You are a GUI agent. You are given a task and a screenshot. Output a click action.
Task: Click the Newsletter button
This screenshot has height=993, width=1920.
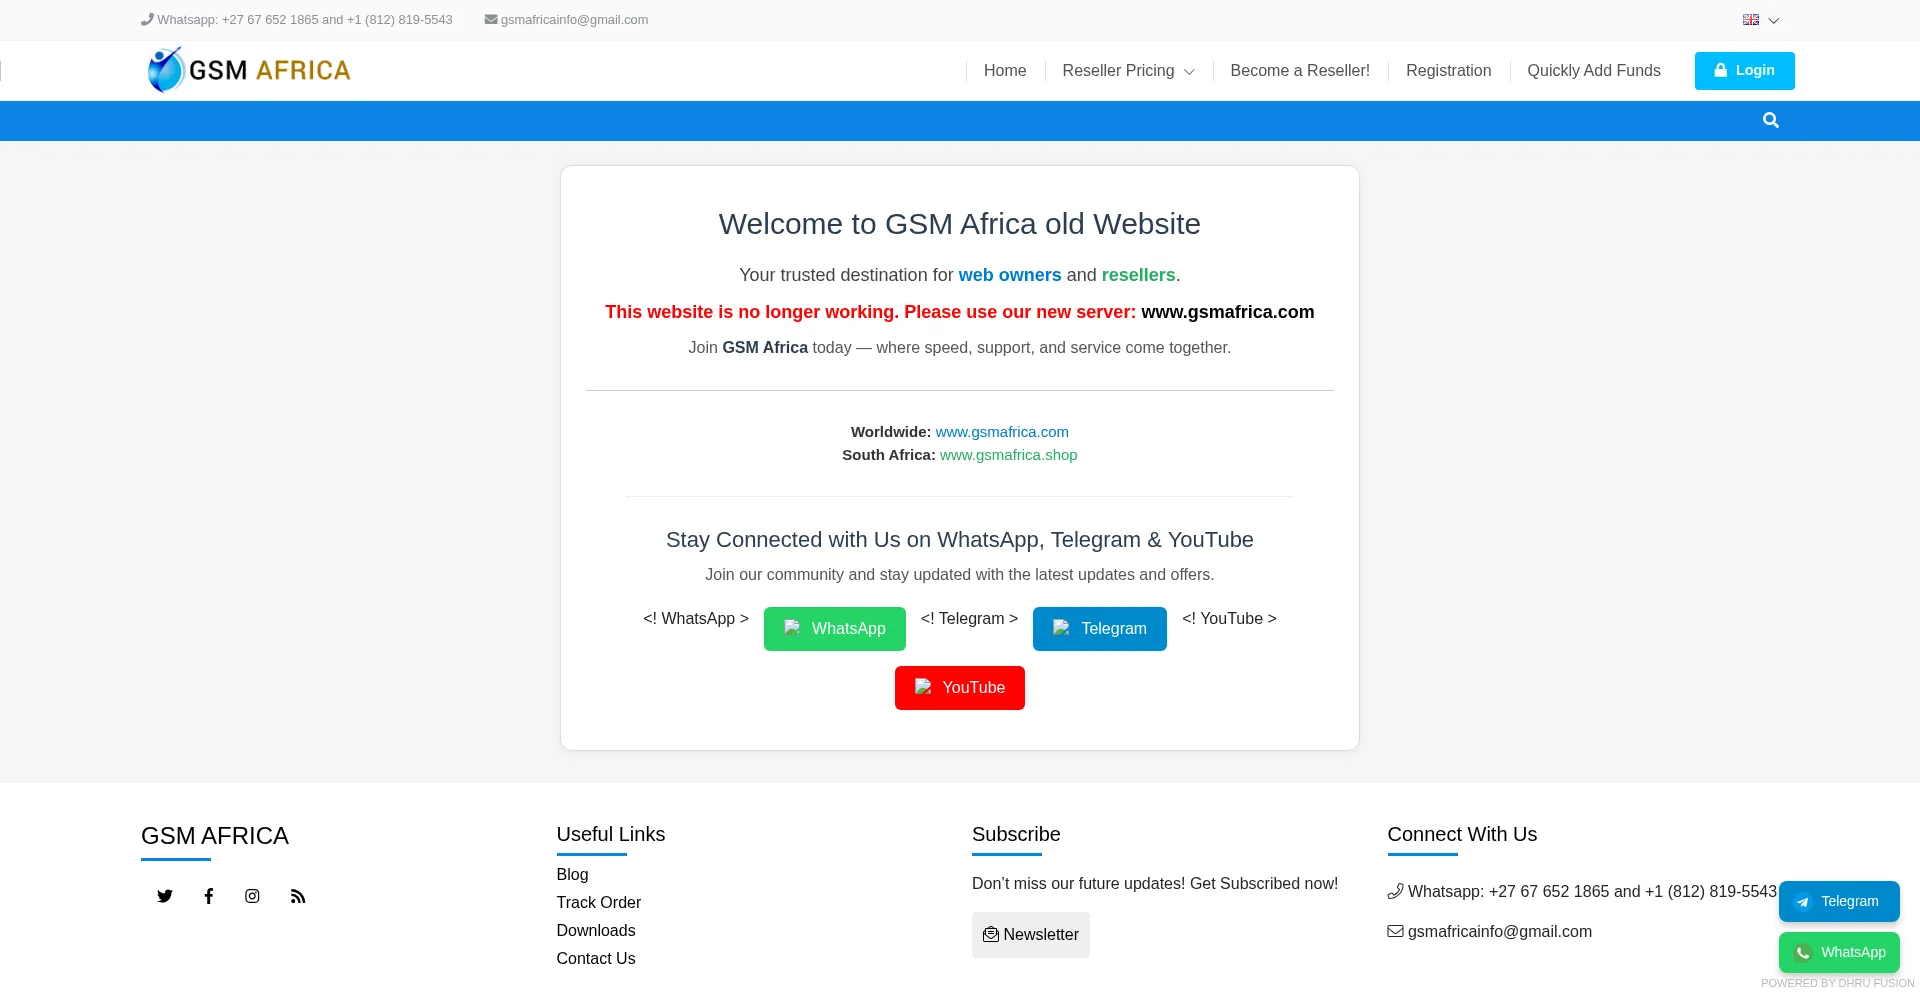[x=1031, y=935]
